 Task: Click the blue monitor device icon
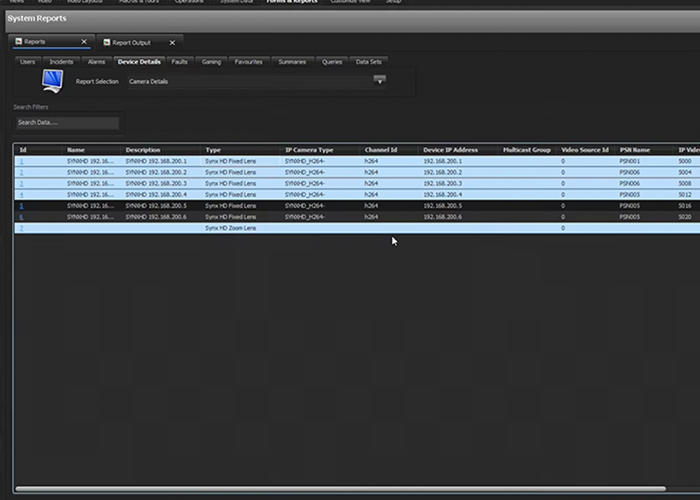pyautogui.click(x=53, y=81)
